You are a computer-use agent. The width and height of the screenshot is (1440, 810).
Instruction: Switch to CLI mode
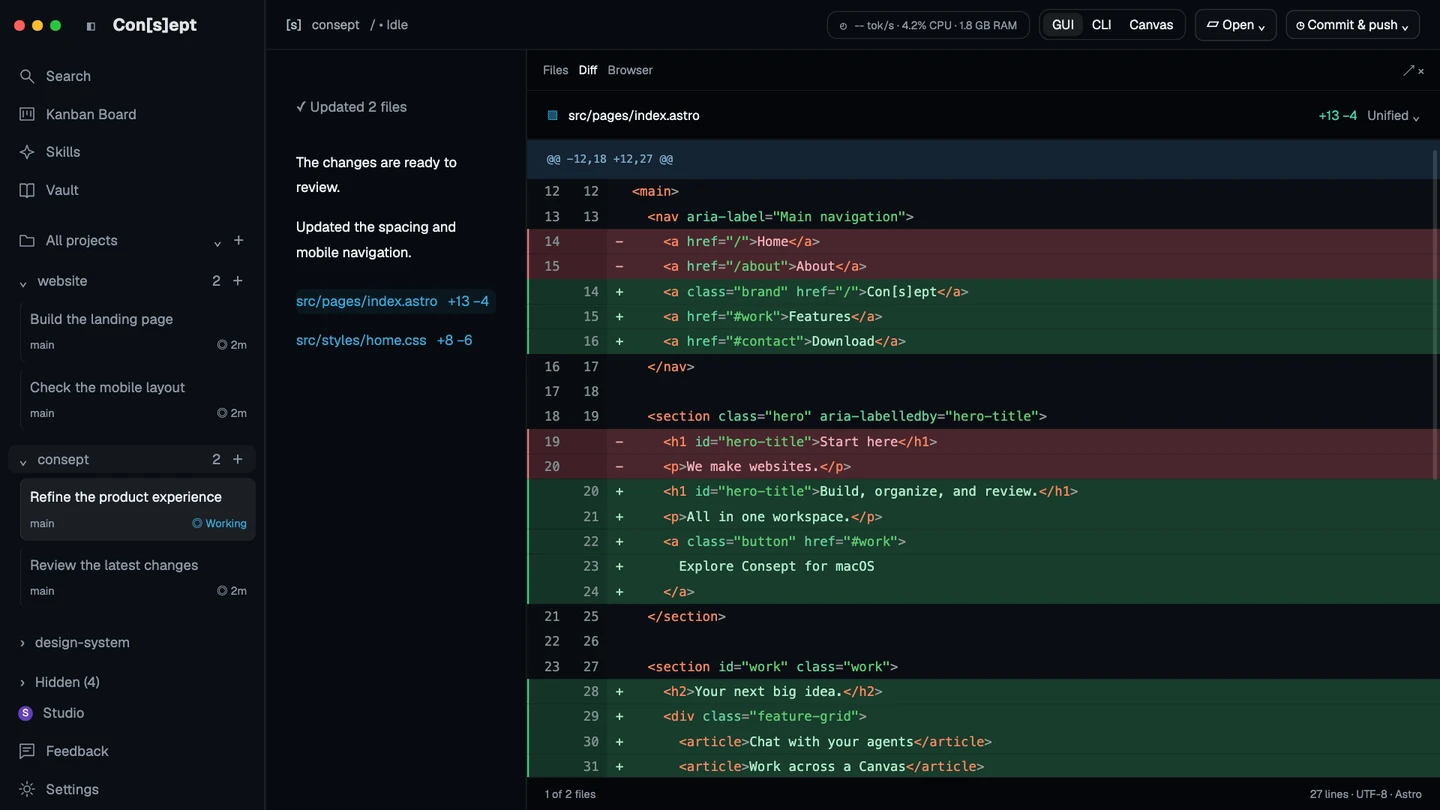point(1101,25)
